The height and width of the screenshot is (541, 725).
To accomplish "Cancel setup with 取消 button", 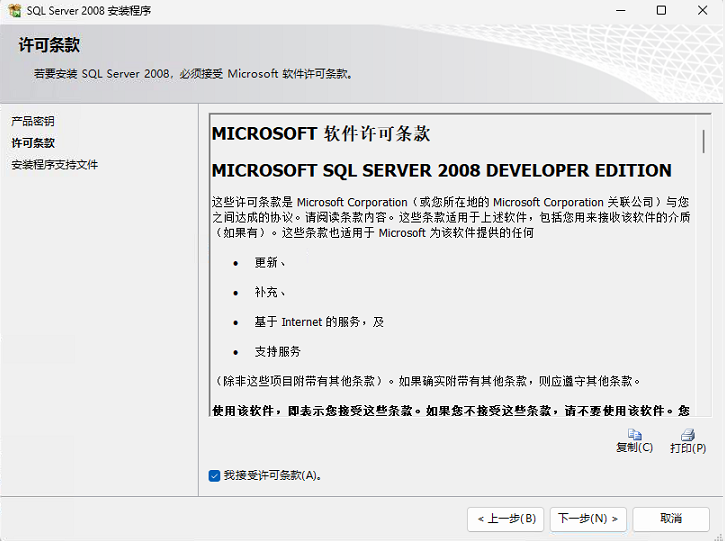I will [x=671, y=519].
